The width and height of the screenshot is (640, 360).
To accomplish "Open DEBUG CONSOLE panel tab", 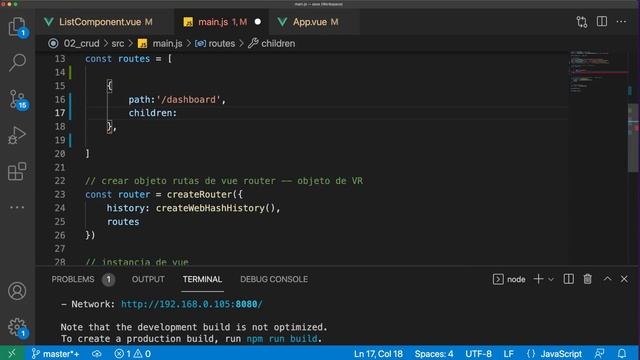I will click(274, 280).
